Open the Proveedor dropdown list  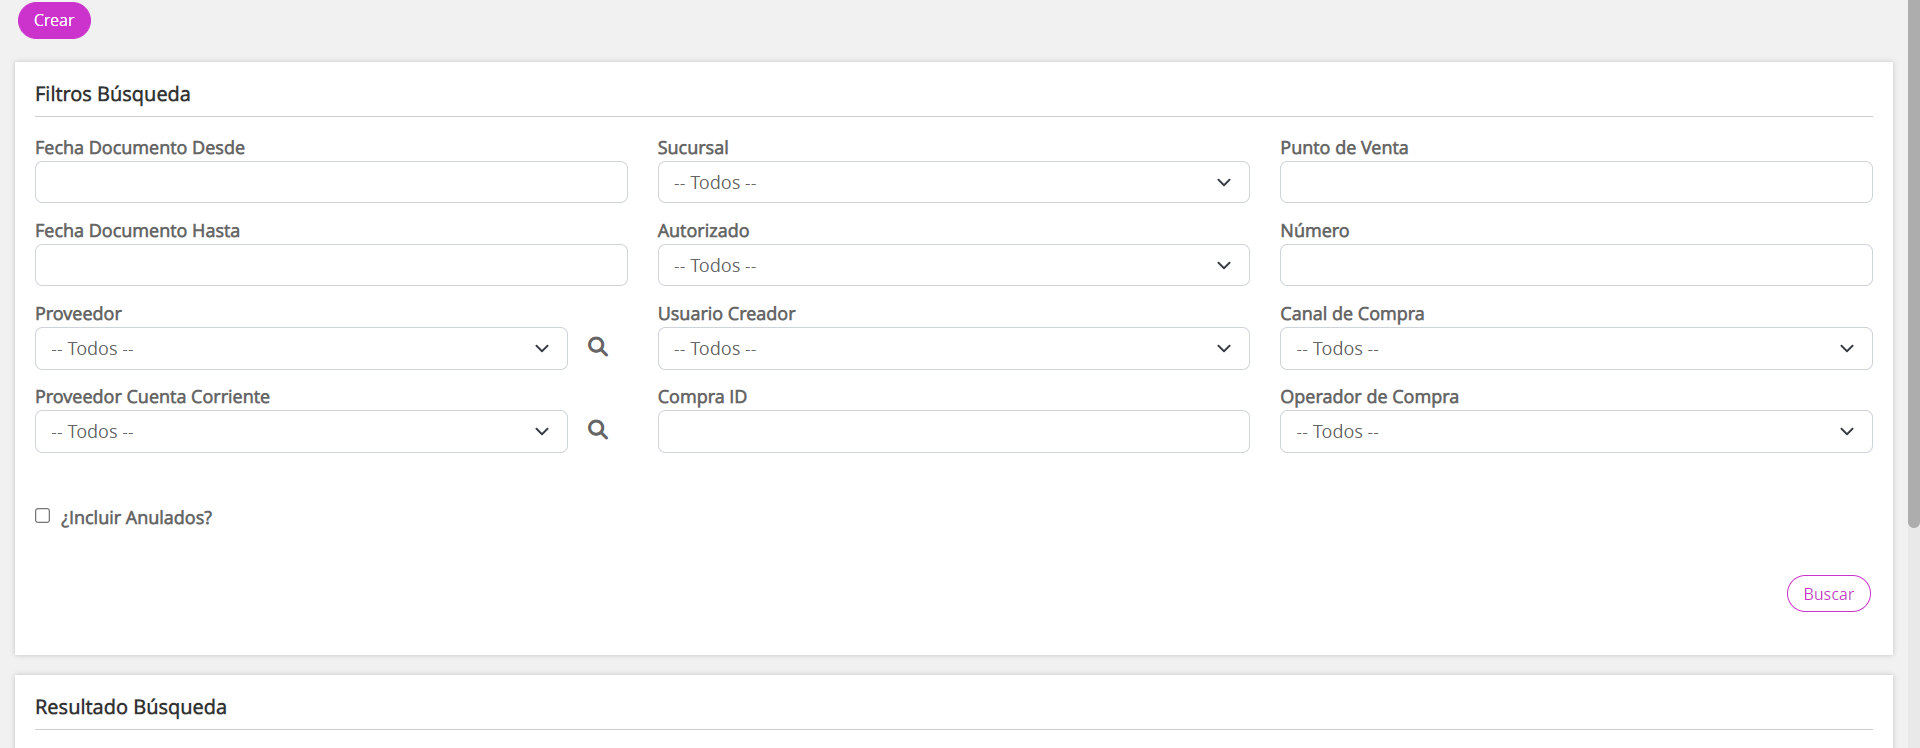click(x=301, y=348)
